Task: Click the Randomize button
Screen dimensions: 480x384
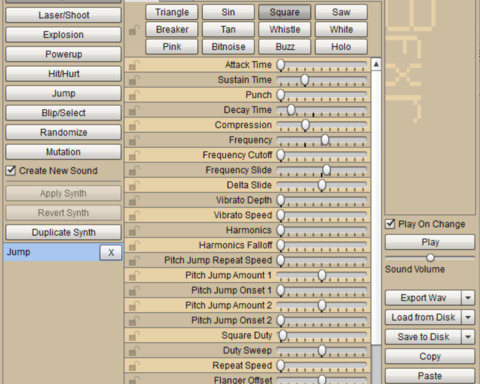Action: [x=63, y=132]
